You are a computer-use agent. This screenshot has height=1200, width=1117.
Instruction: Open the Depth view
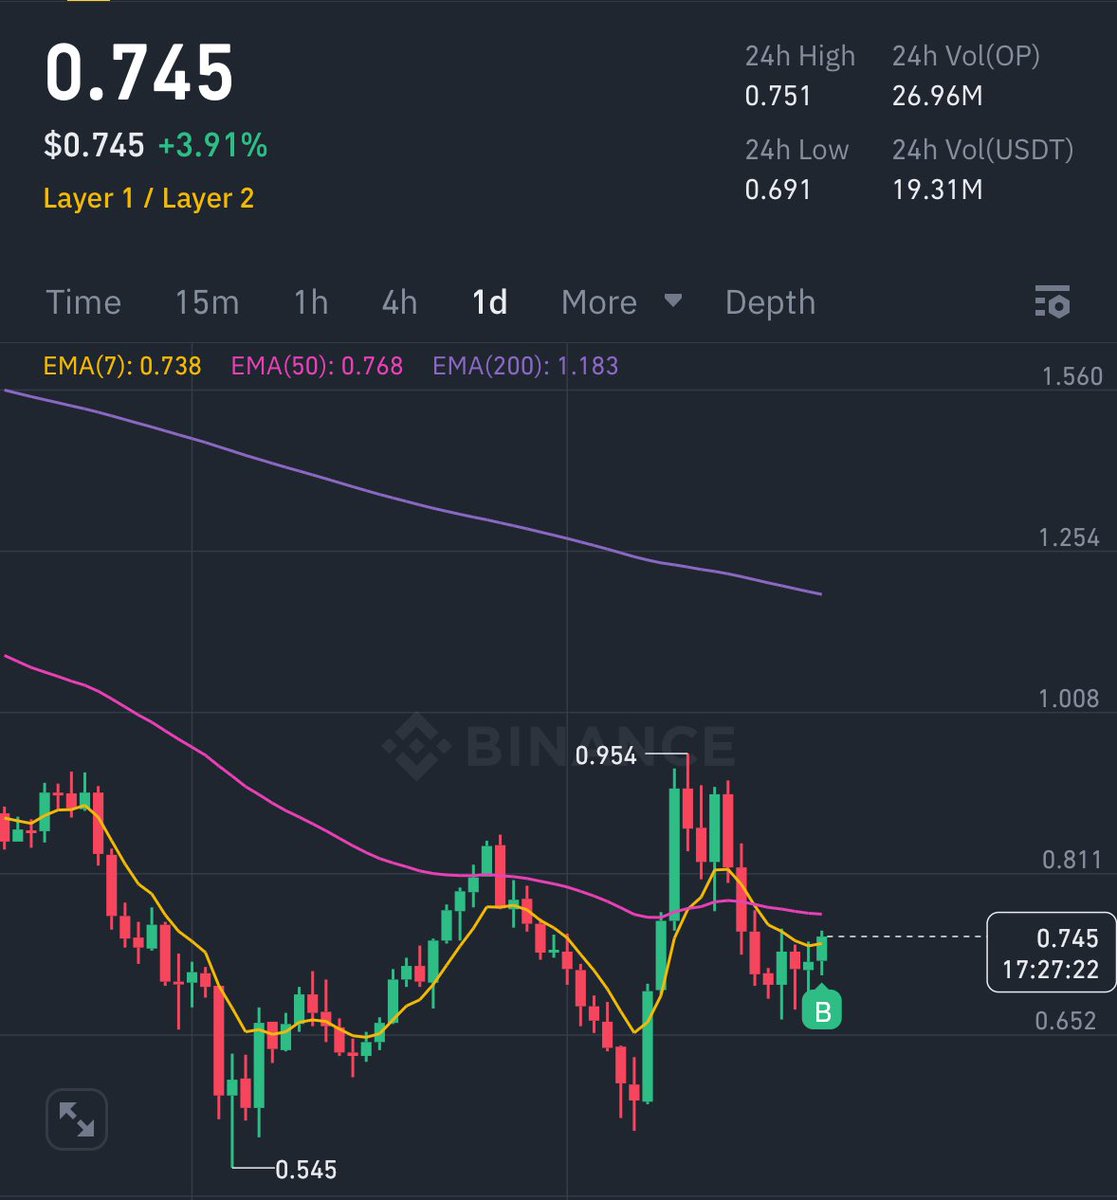pyautogui.click(x=769, y=302)
